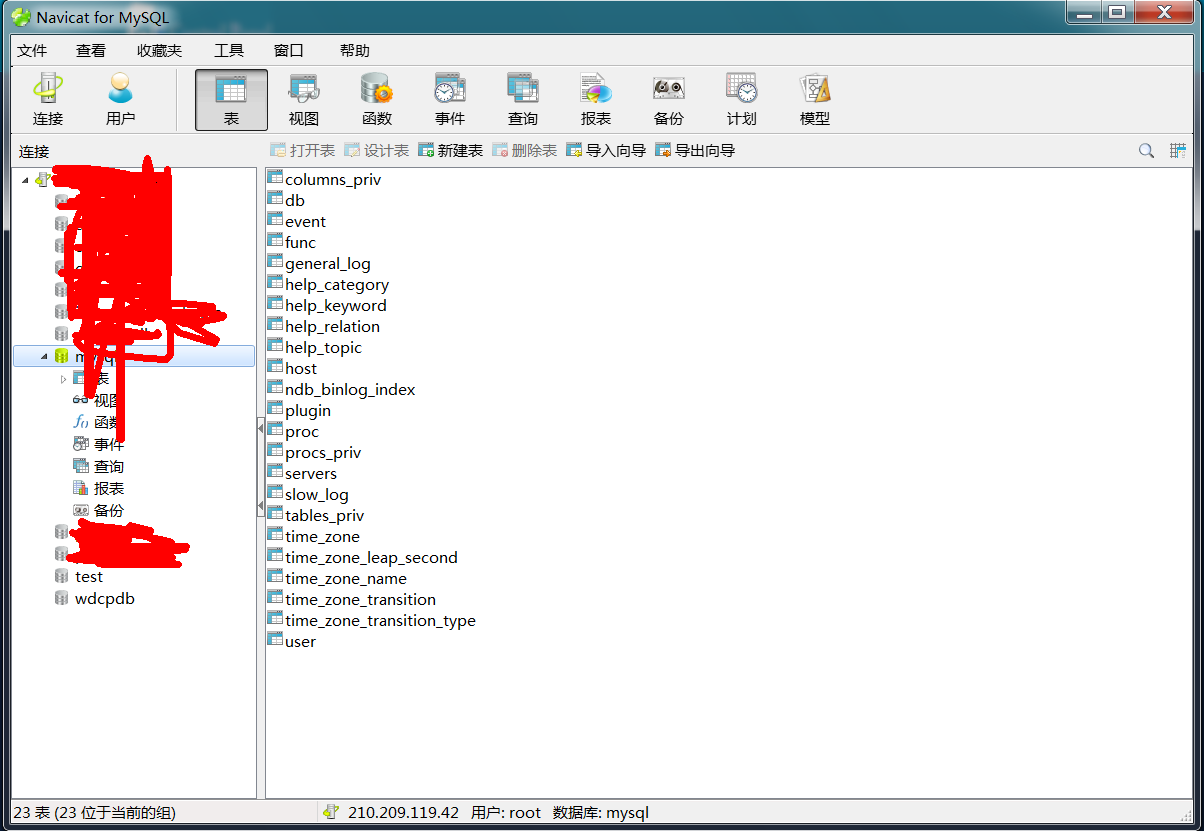Select the user table in the list
The image size is (1204, 831).
click(300, 641)
